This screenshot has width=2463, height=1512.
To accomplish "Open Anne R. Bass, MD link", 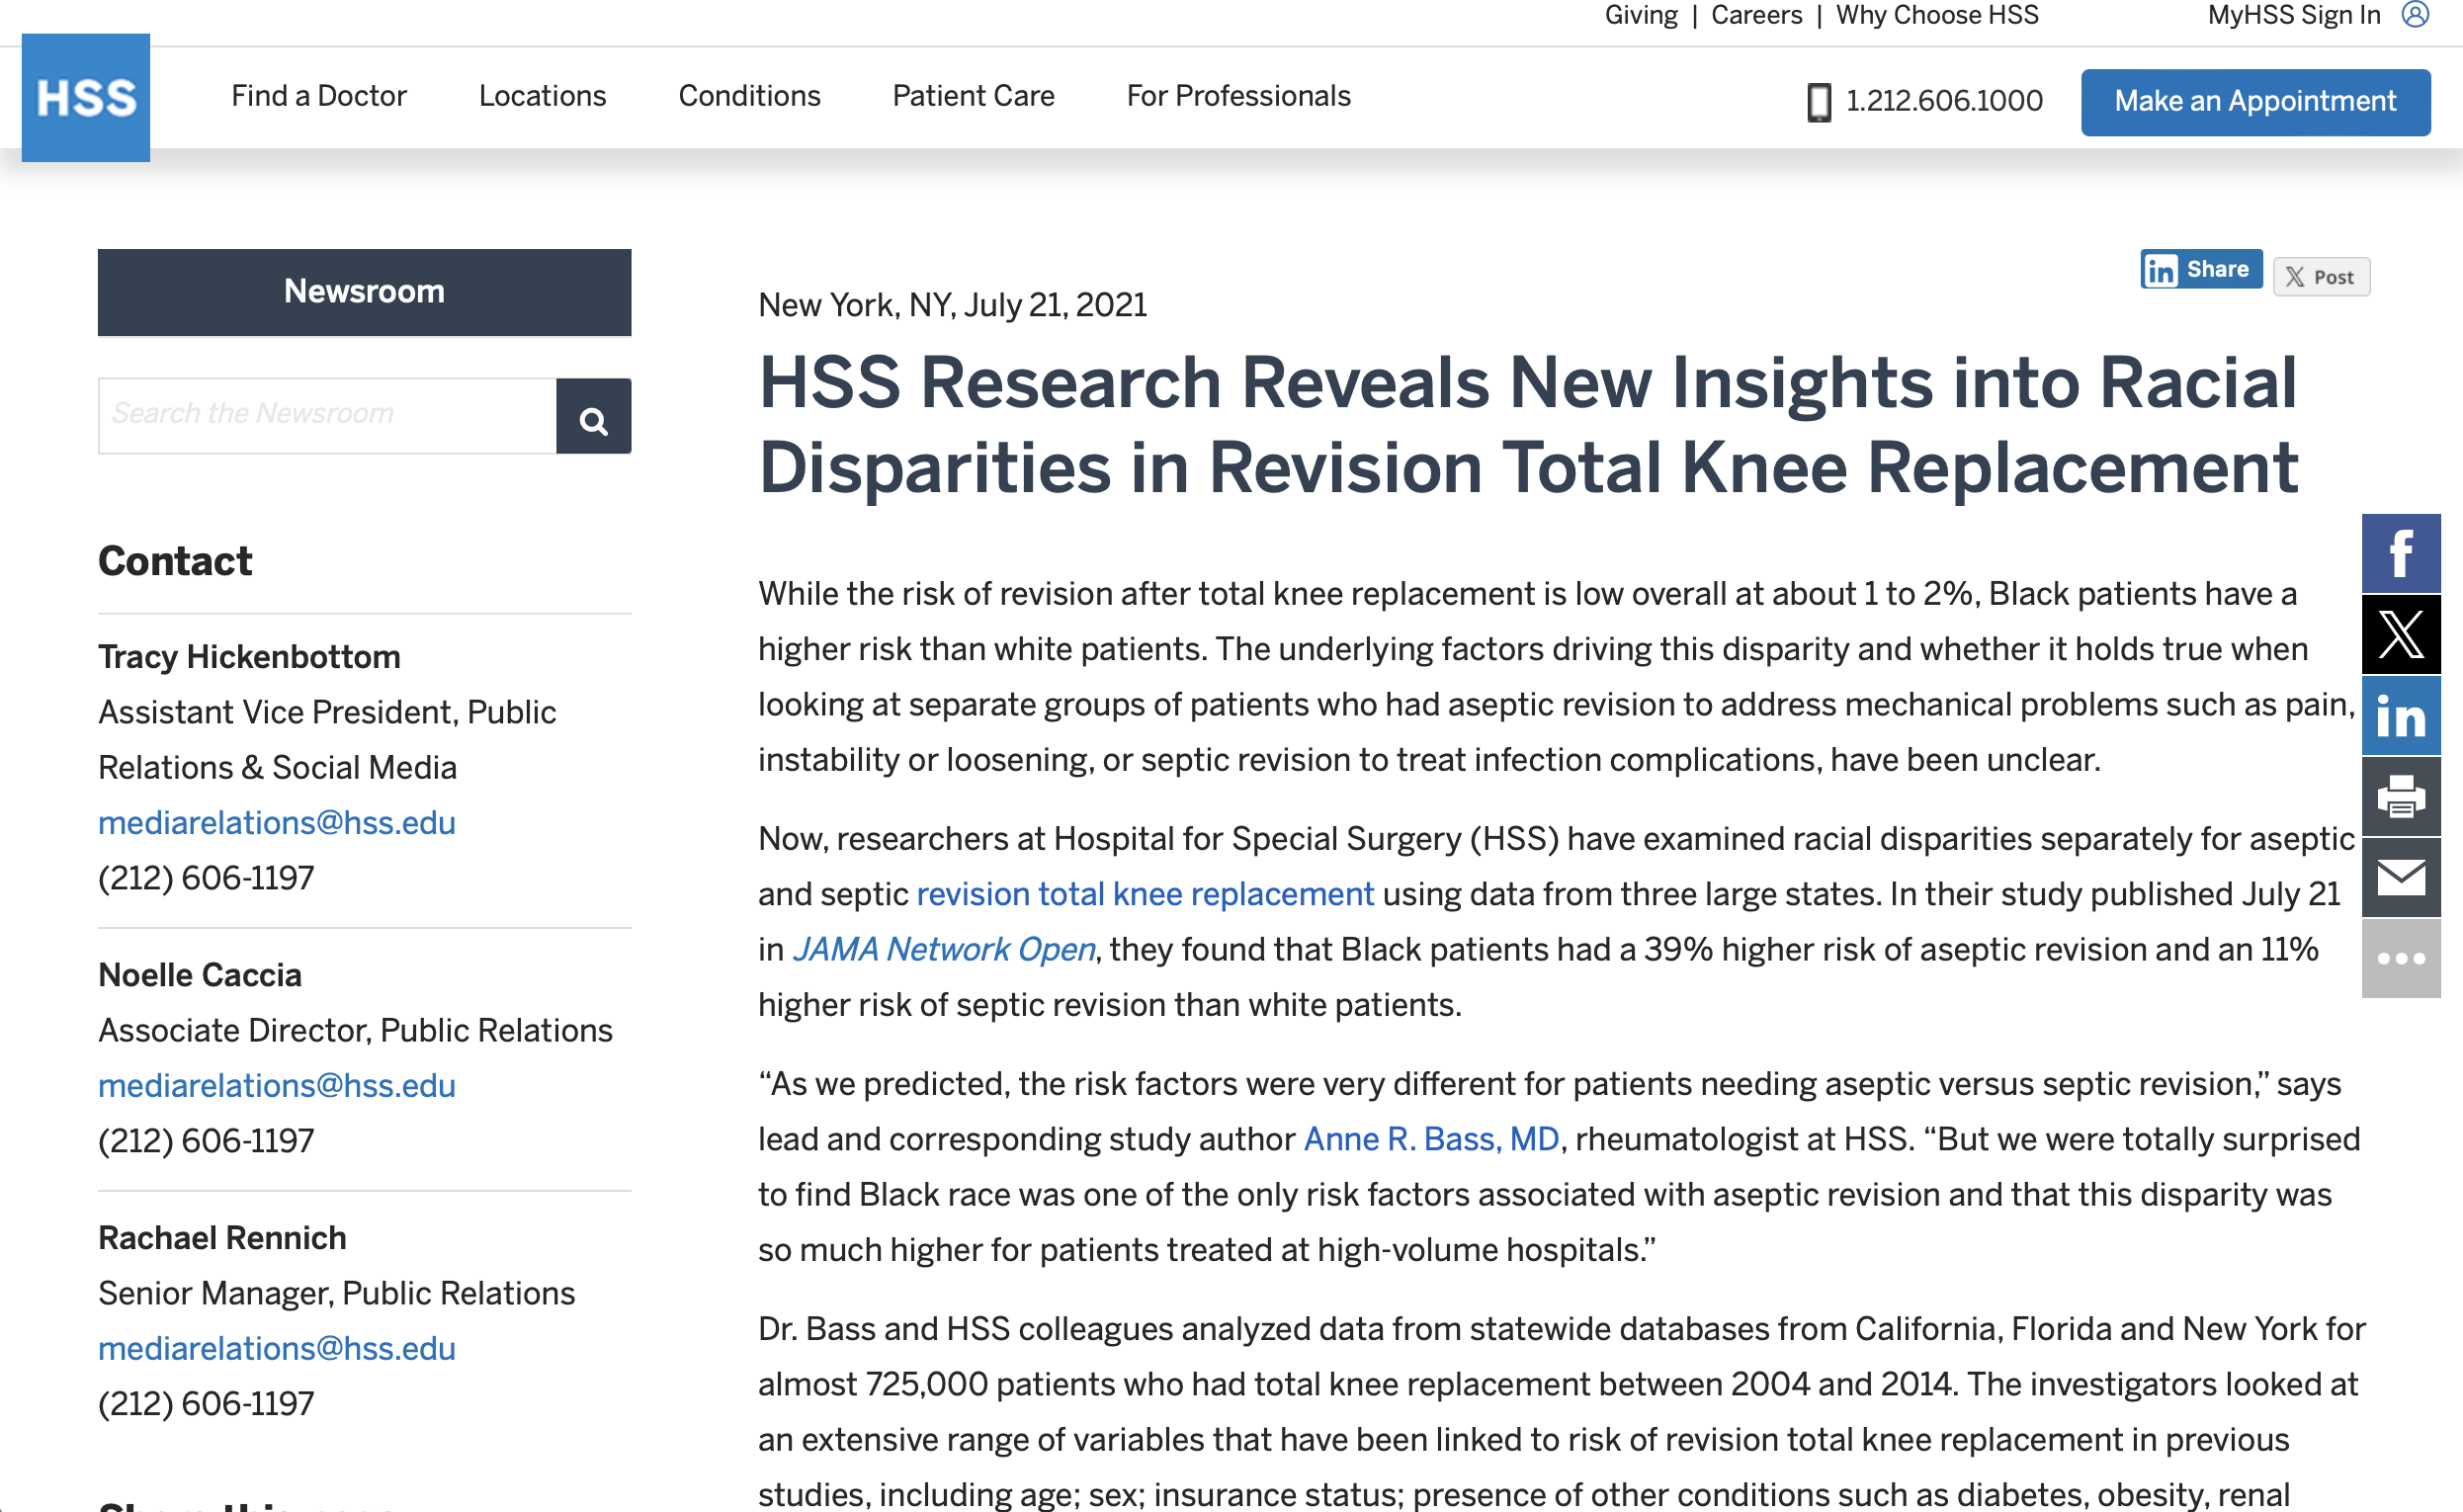I will pyautogui.click(x=1431, y=1139).
